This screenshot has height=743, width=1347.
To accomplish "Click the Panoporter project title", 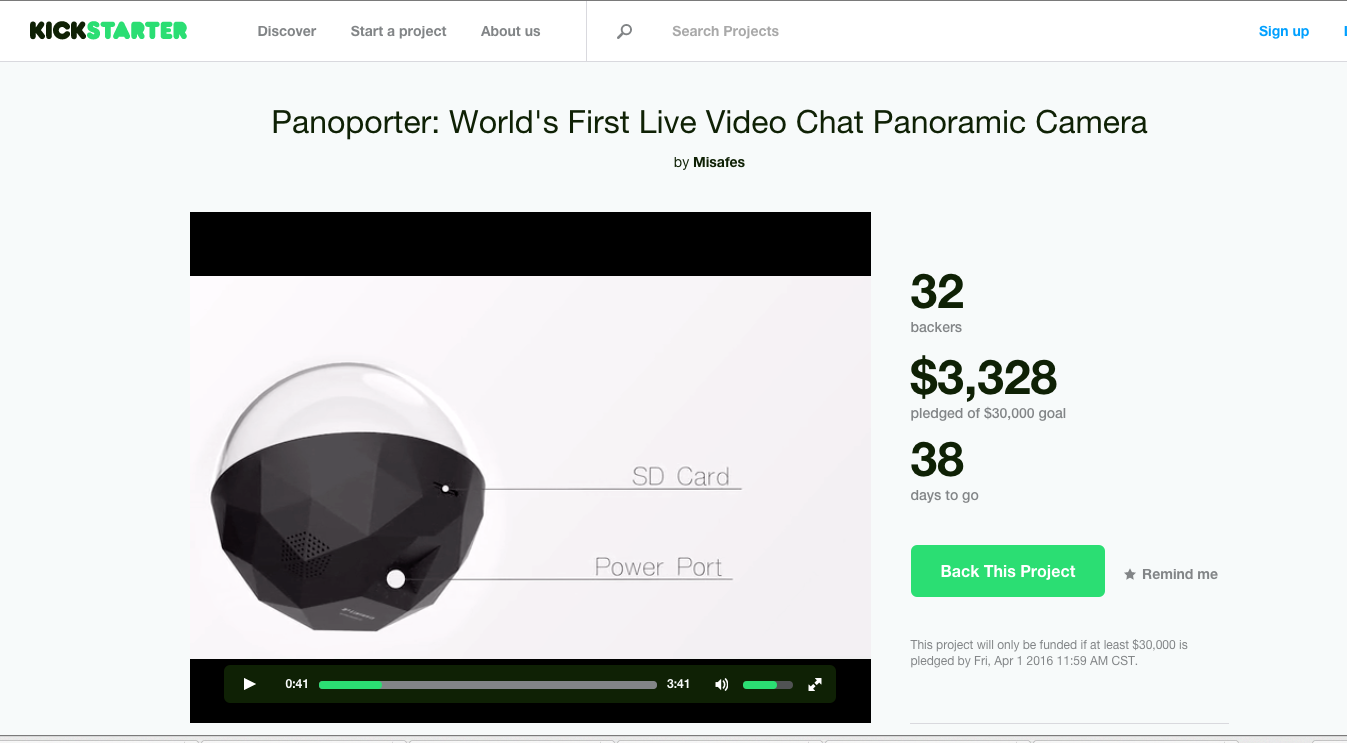I will 709,122.
